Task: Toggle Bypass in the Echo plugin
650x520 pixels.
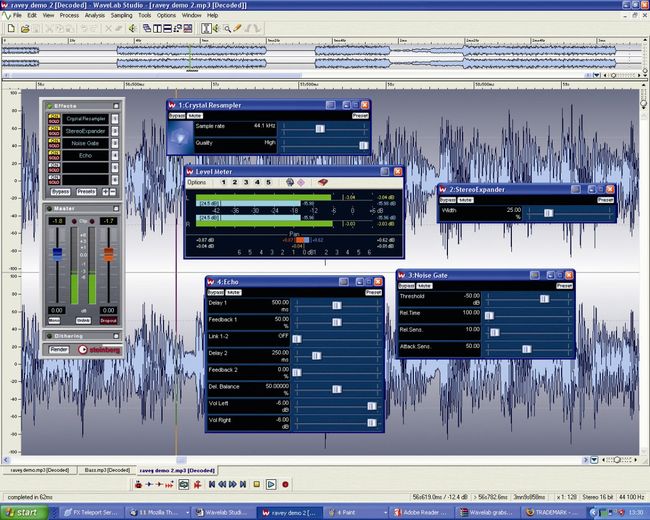Action: click(x=215, y=292)
